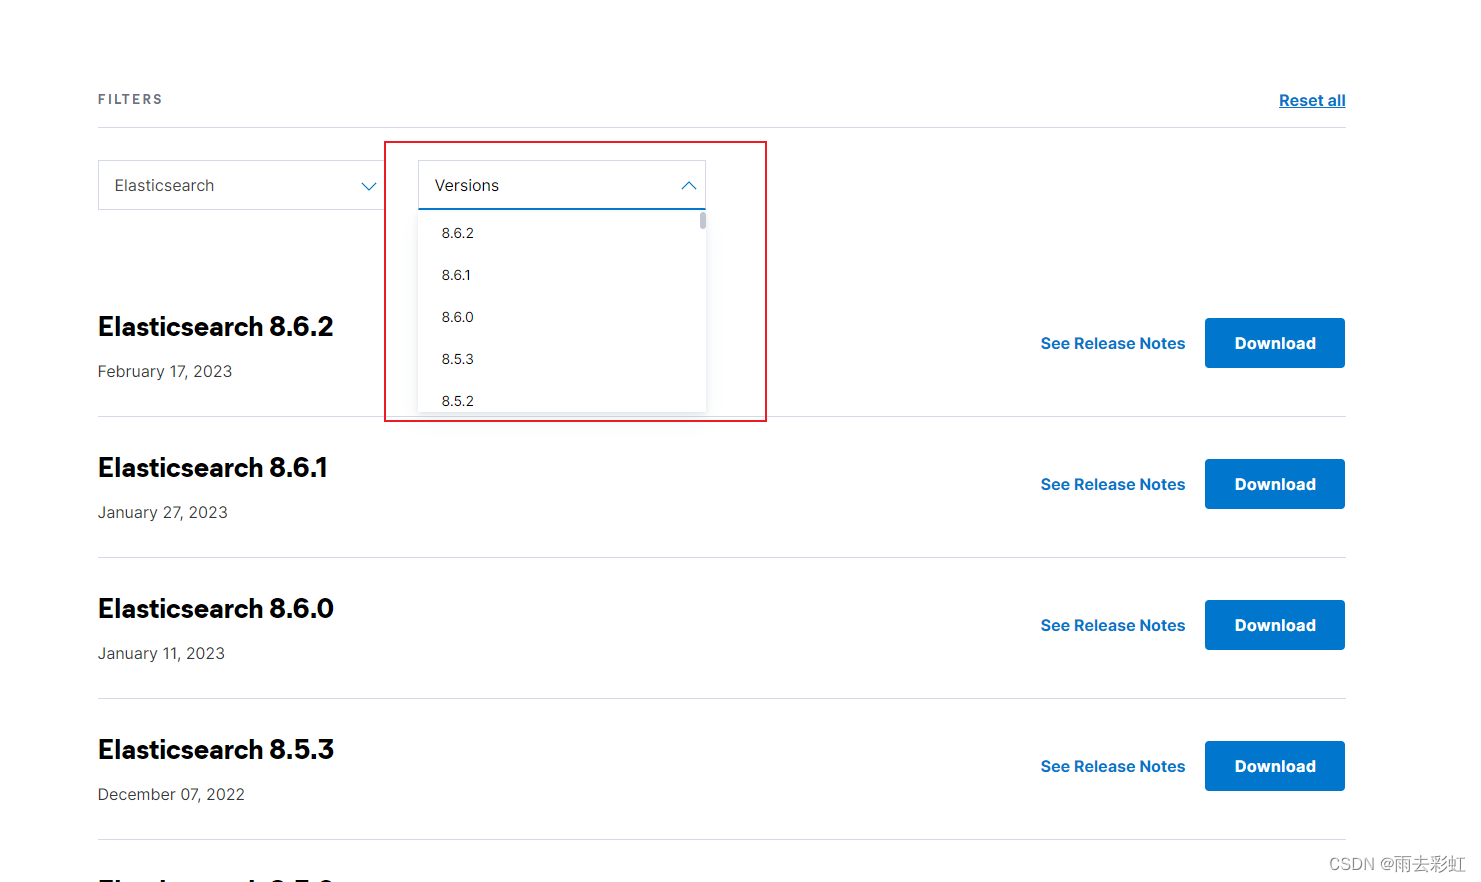Reset all filters
This screenshot has height=882, width=1481.
1312,100
